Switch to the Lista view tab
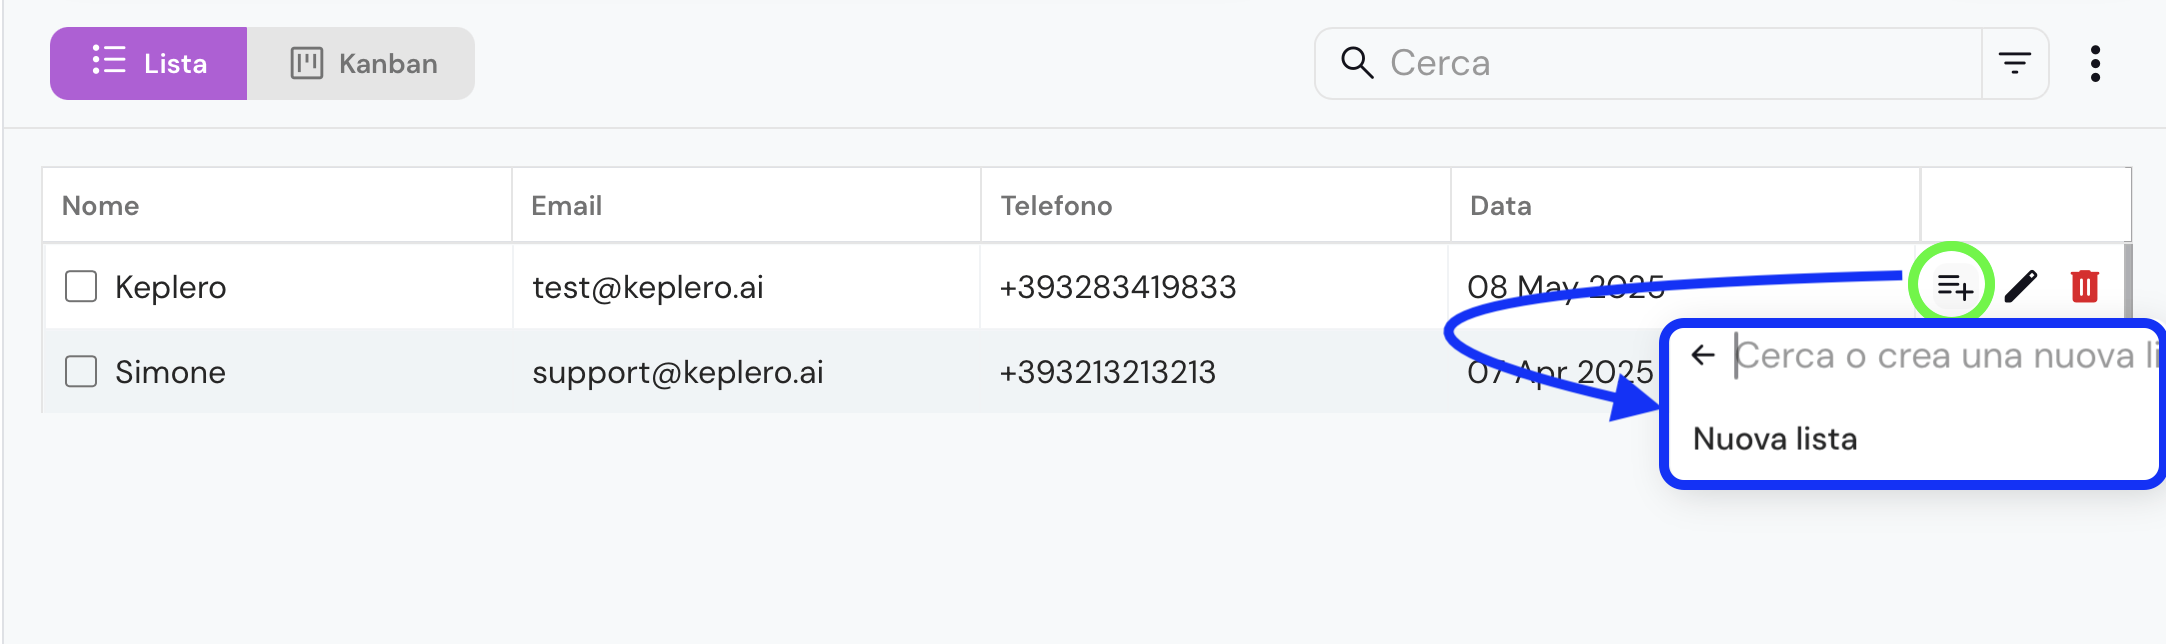 (x=149, y=63)
